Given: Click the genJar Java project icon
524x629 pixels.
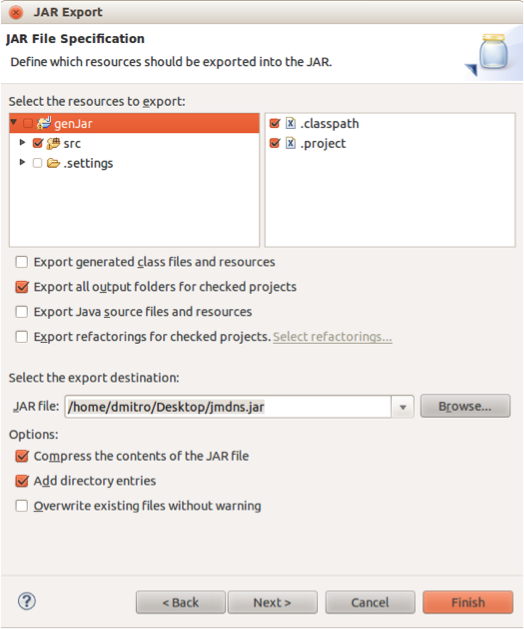Looking at the screenshot, I should pos(44,123).
